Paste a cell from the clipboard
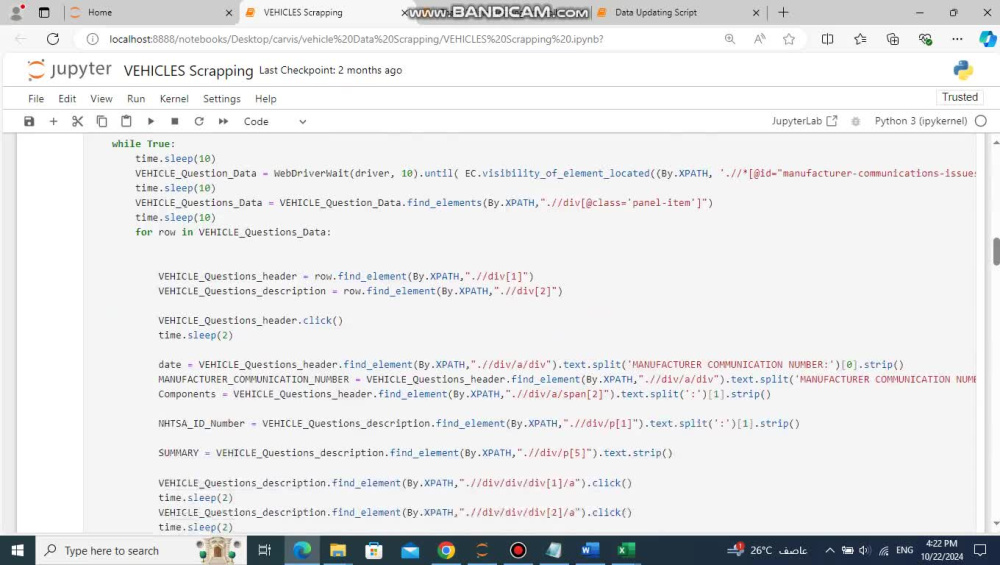 [x=126, y=121]
